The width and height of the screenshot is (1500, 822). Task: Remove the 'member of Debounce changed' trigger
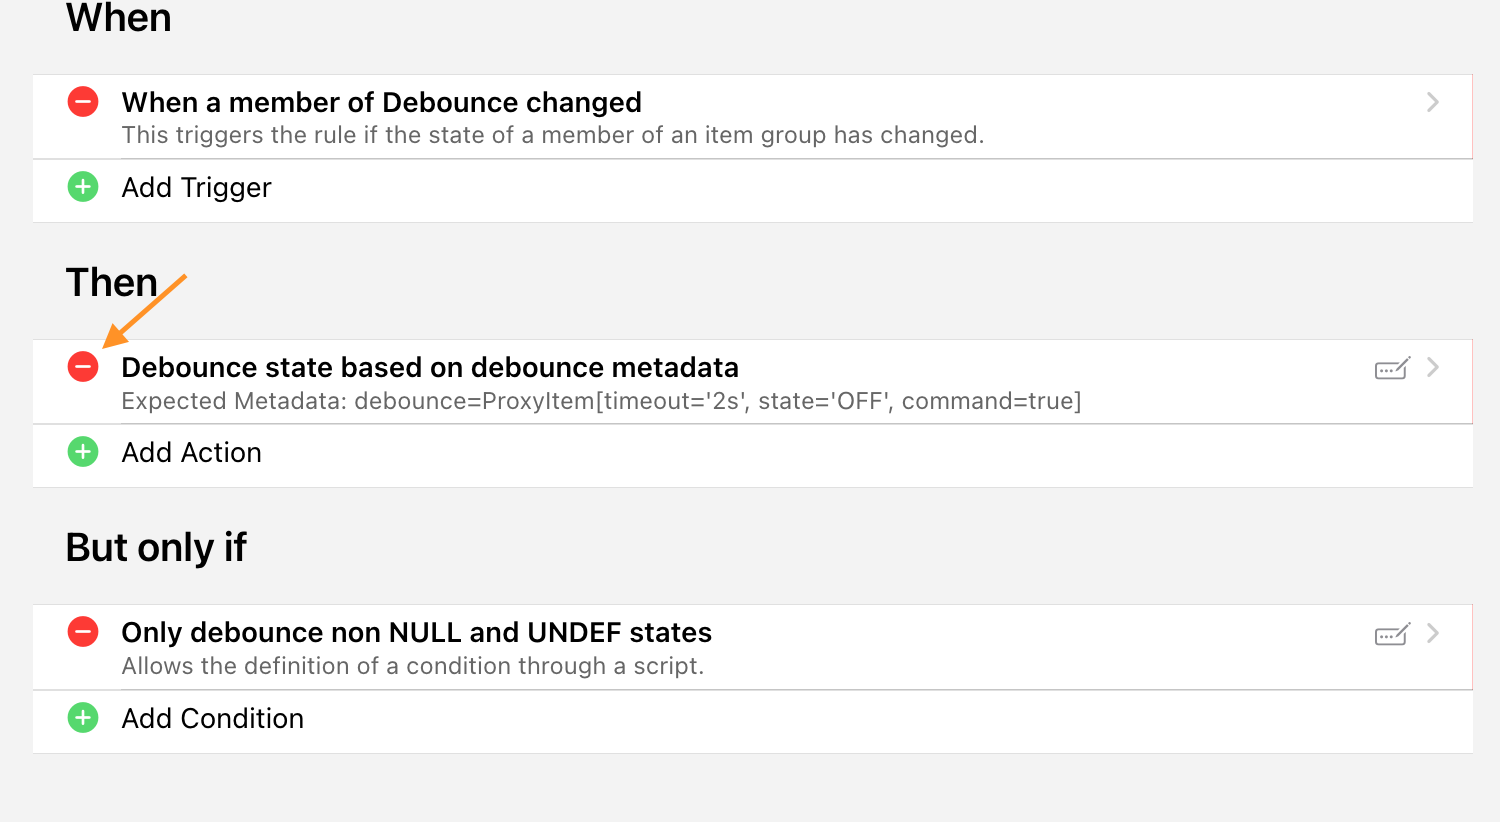click(83, 102)
